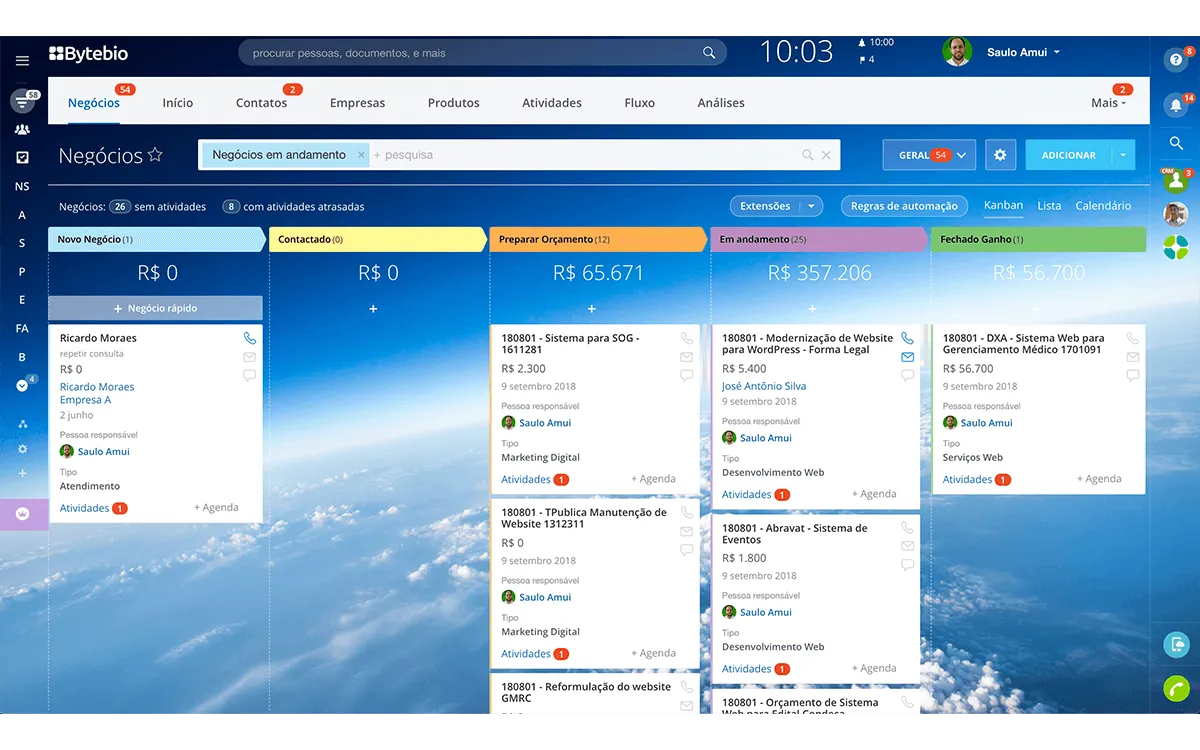Switch to the Contatos tab

point(261,103)
